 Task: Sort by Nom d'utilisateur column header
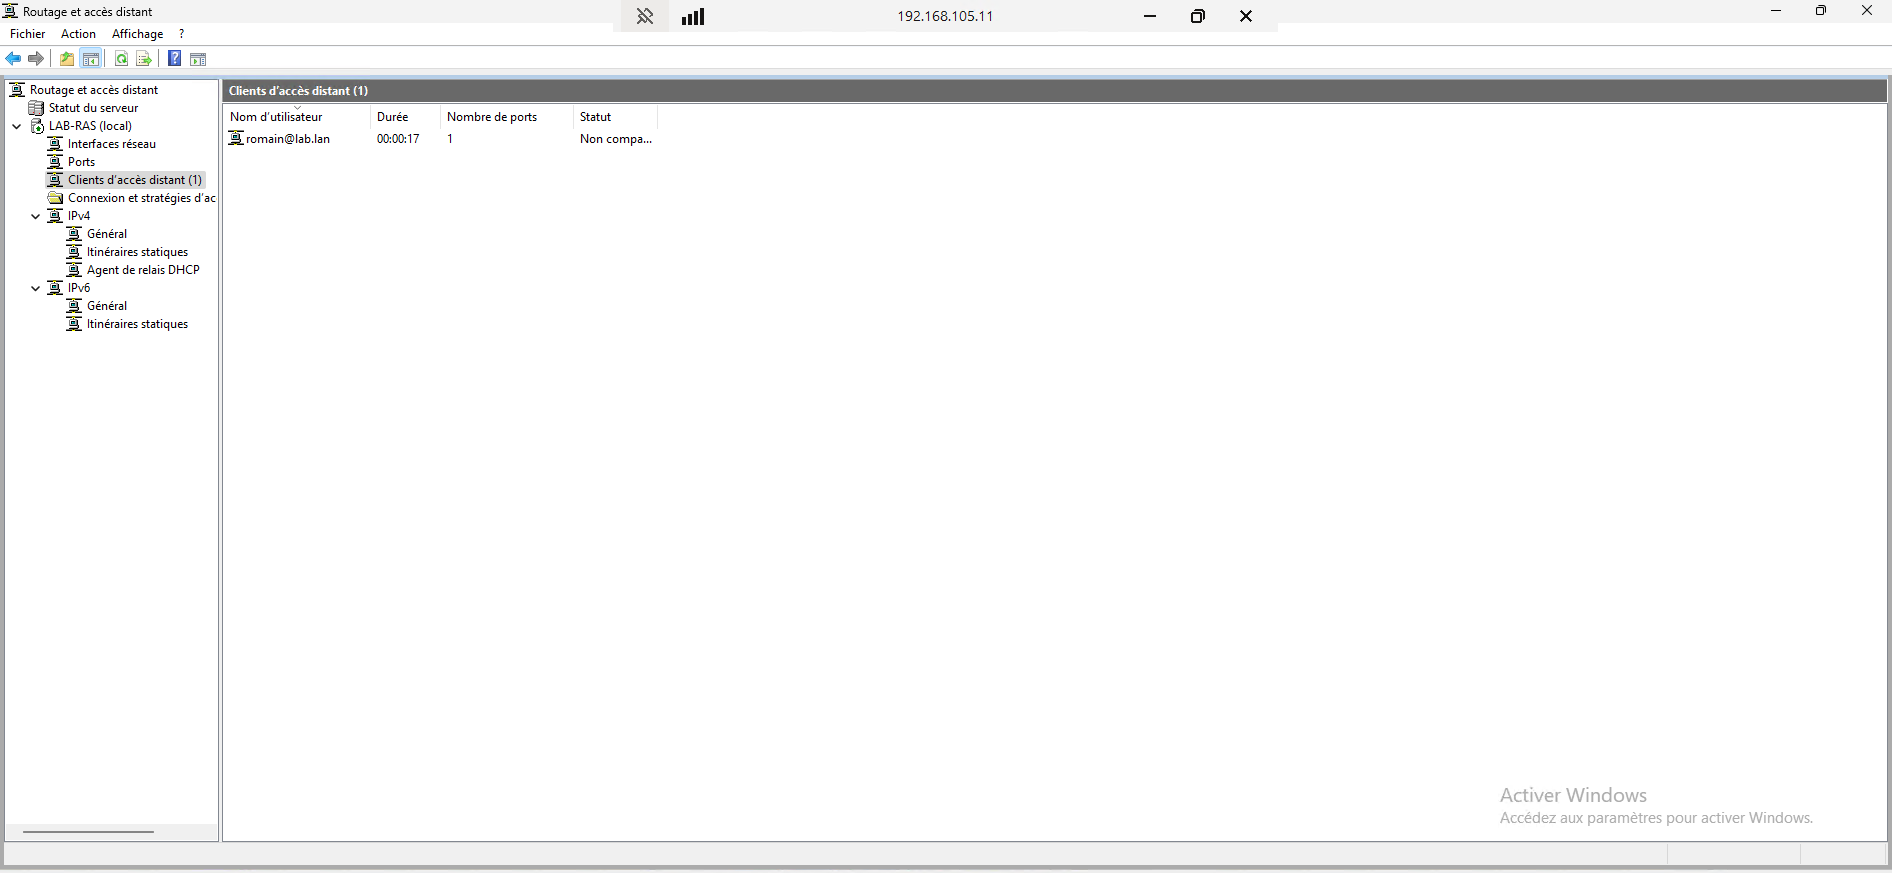pos(277,117)
